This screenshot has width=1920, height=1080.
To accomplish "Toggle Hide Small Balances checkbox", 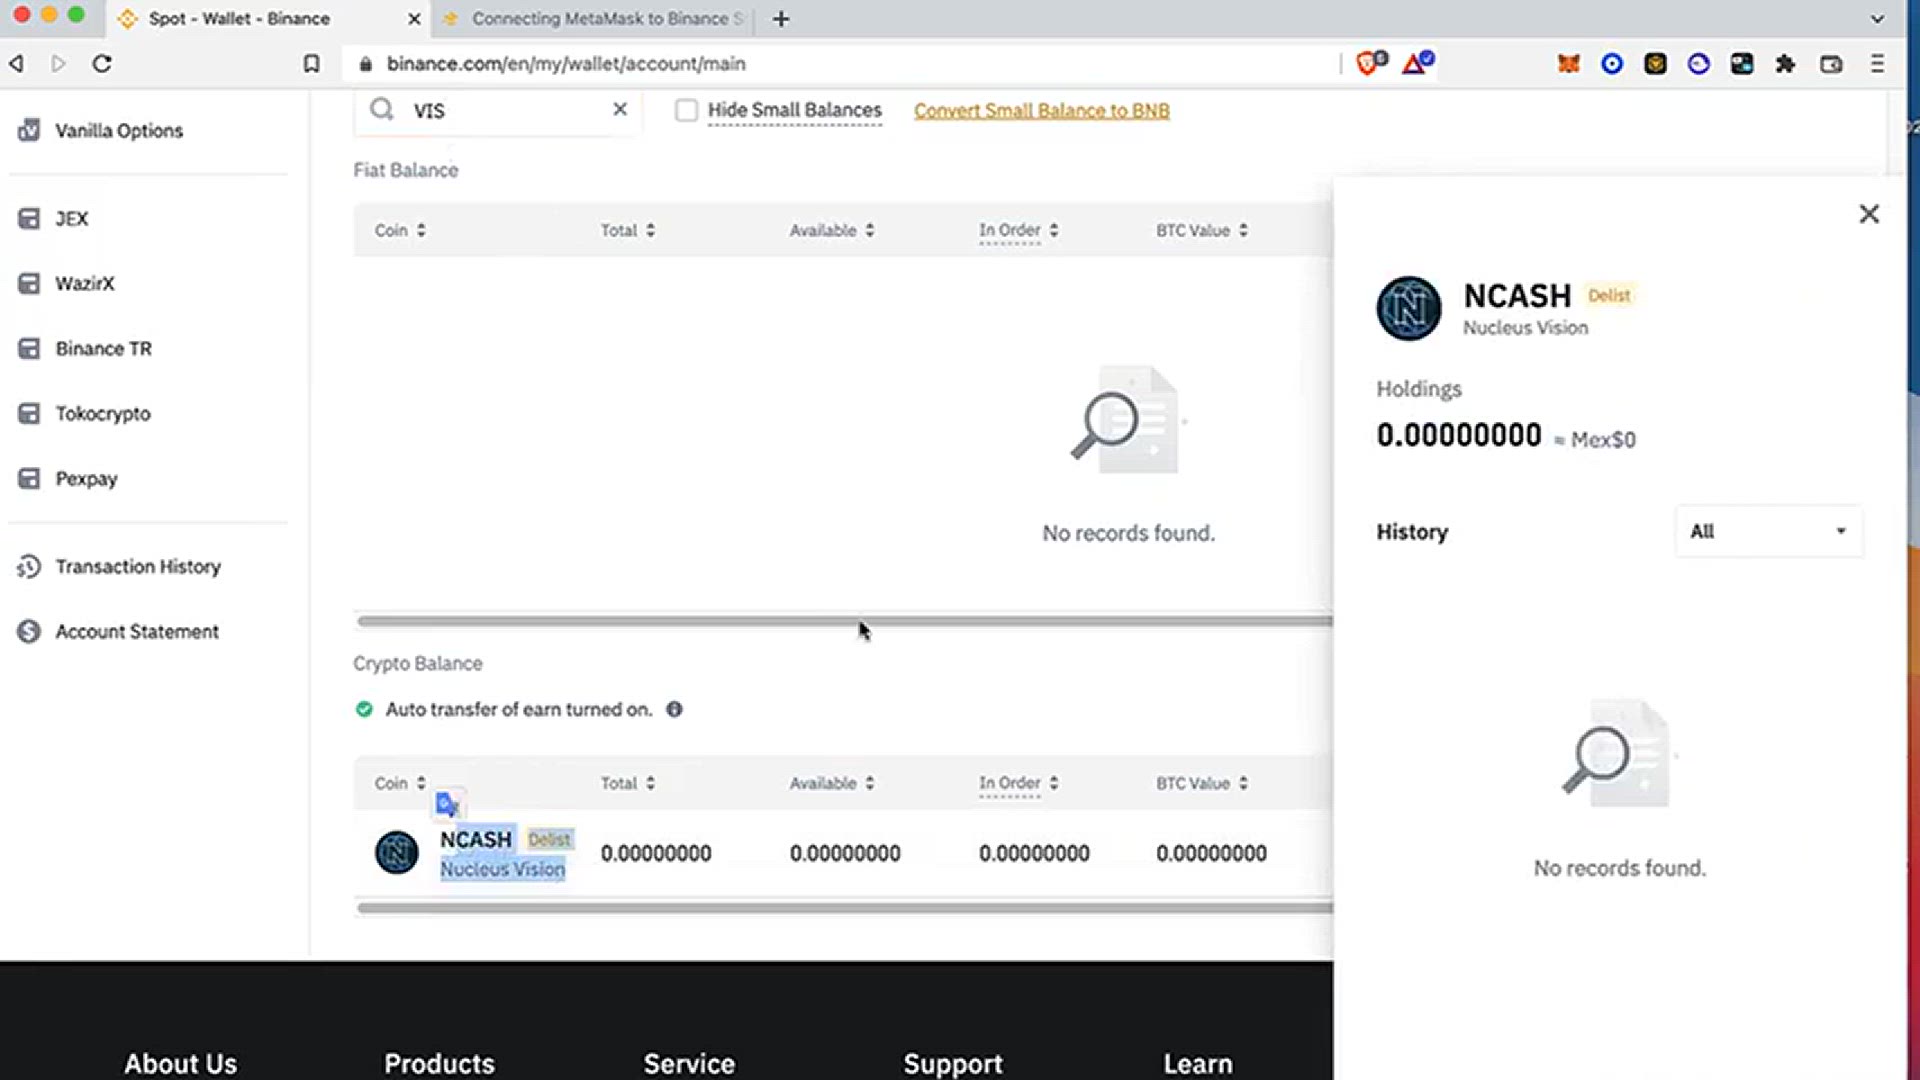I will [x=686, y=110].
